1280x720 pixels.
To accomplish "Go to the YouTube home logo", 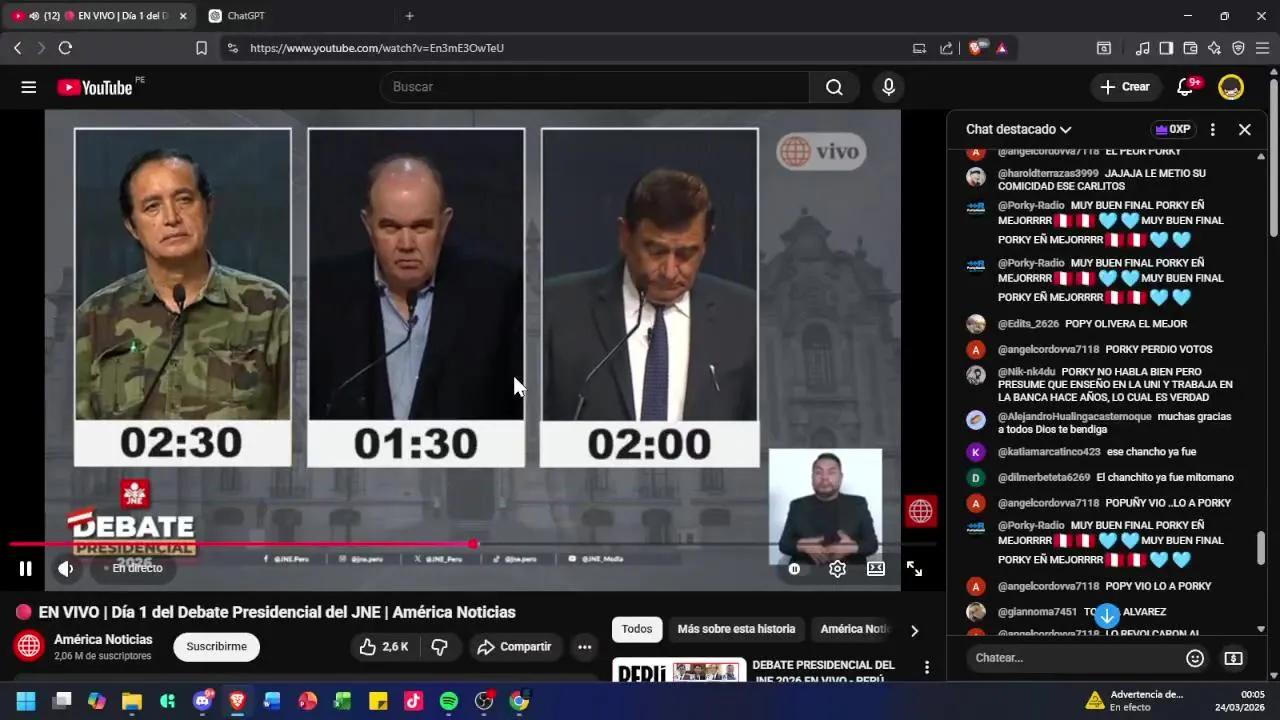I will coord(95,87).
